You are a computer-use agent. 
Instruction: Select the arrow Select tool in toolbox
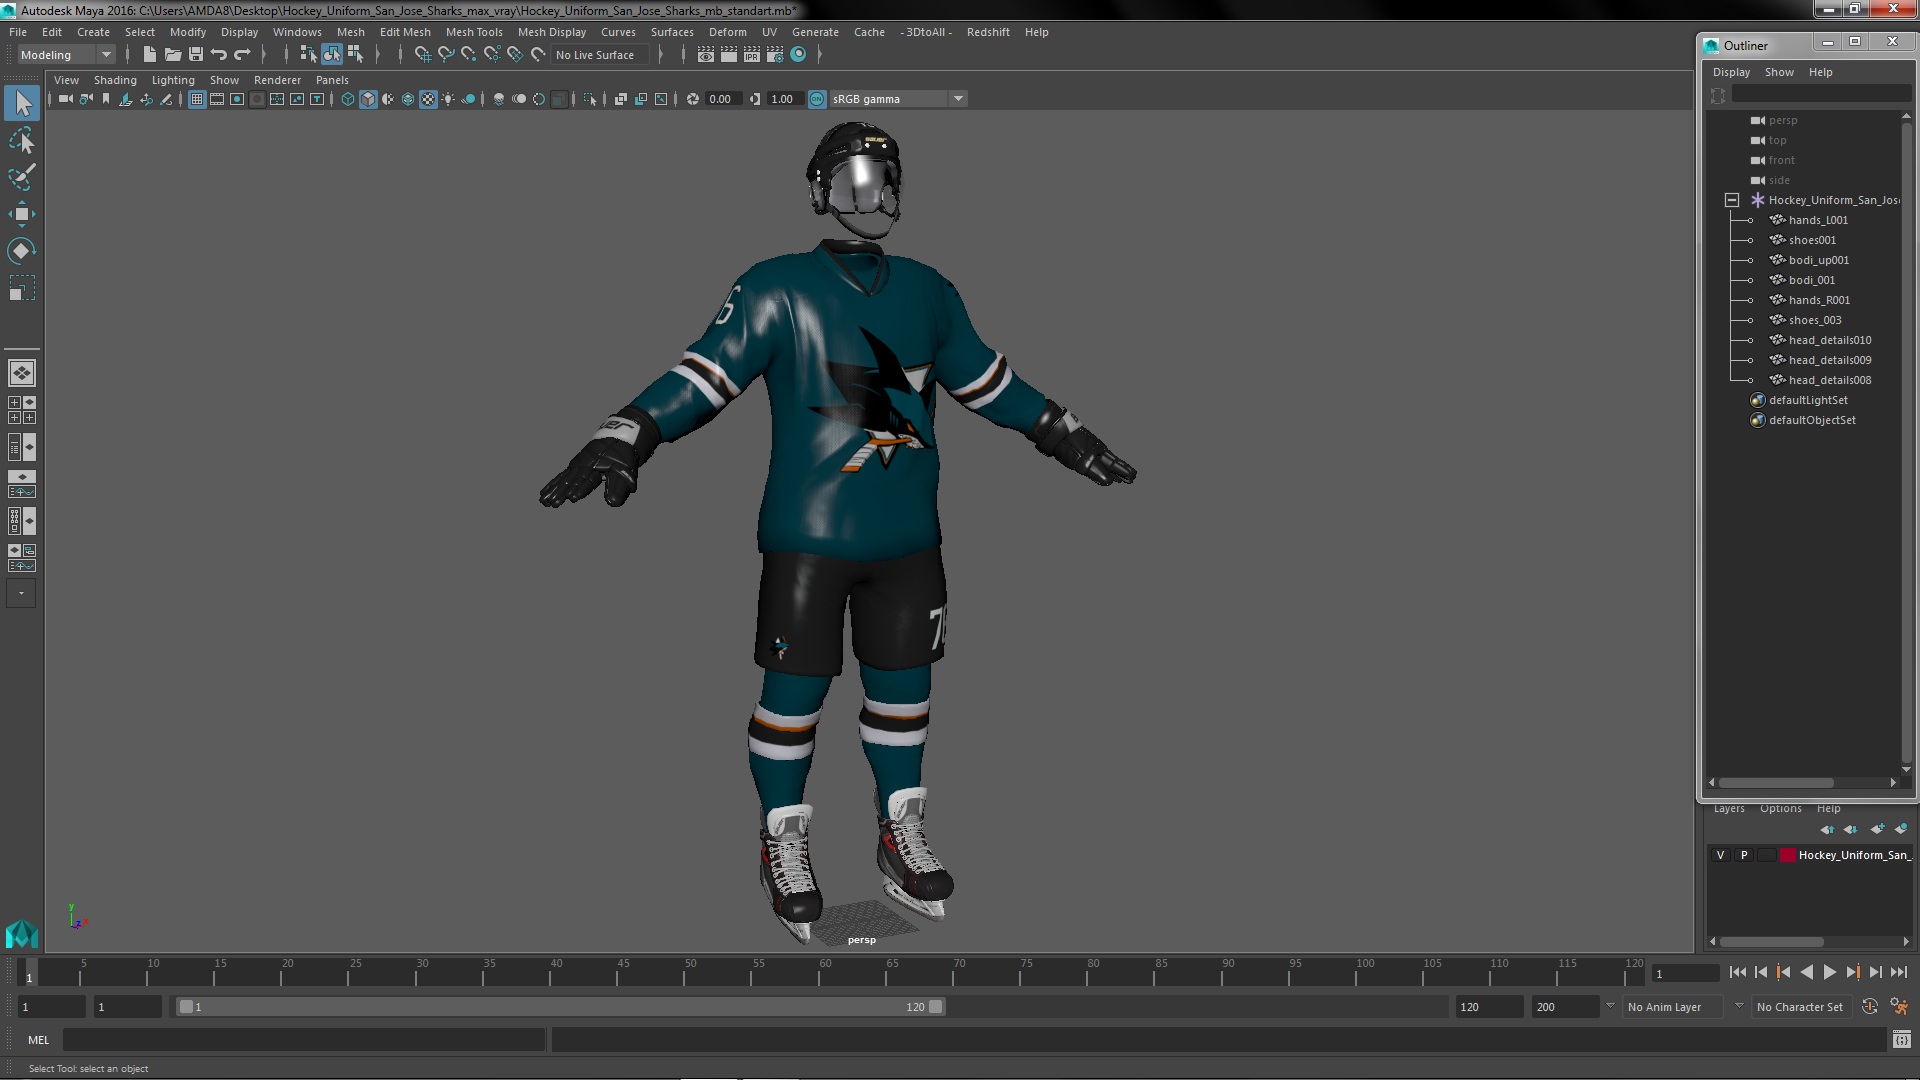click(x=22, y=103)
